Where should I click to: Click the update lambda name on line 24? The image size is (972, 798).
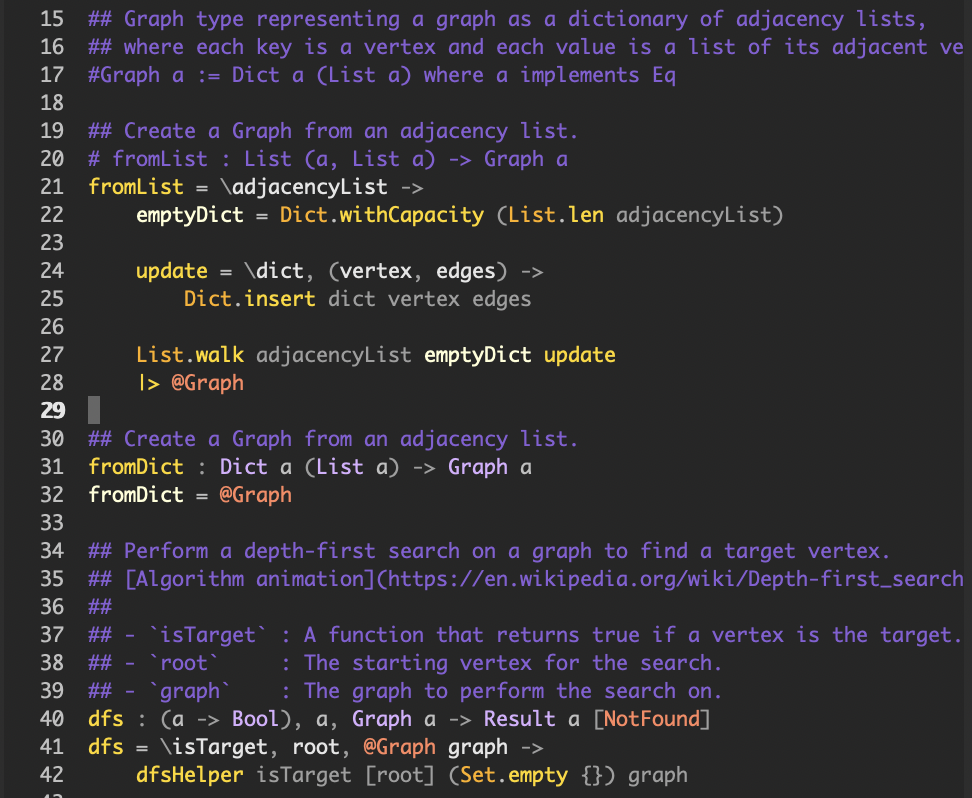click(x=172, y=271)
